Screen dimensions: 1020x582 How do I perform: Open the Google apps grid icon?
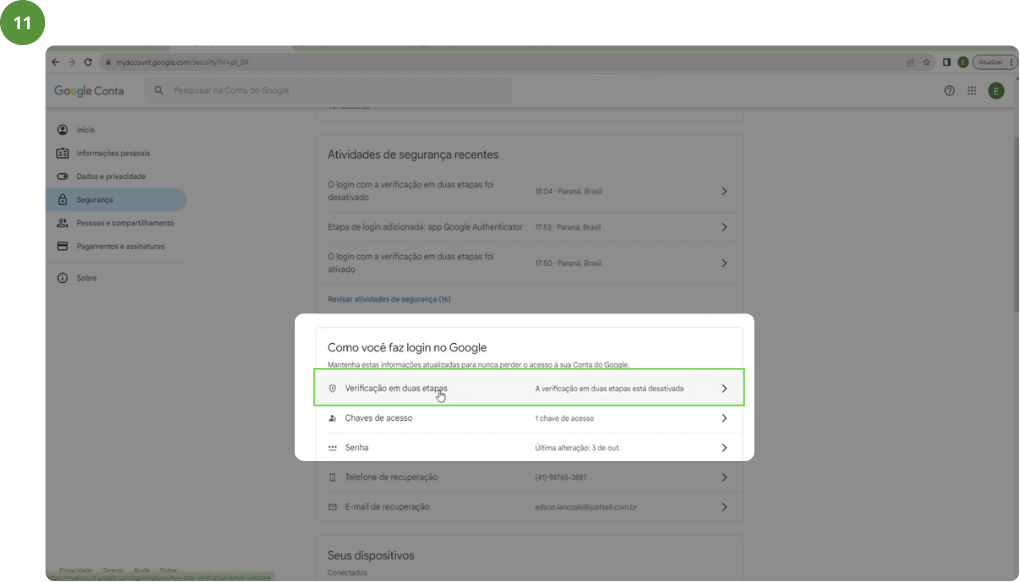pyautogui.click(x=971, y=91)
